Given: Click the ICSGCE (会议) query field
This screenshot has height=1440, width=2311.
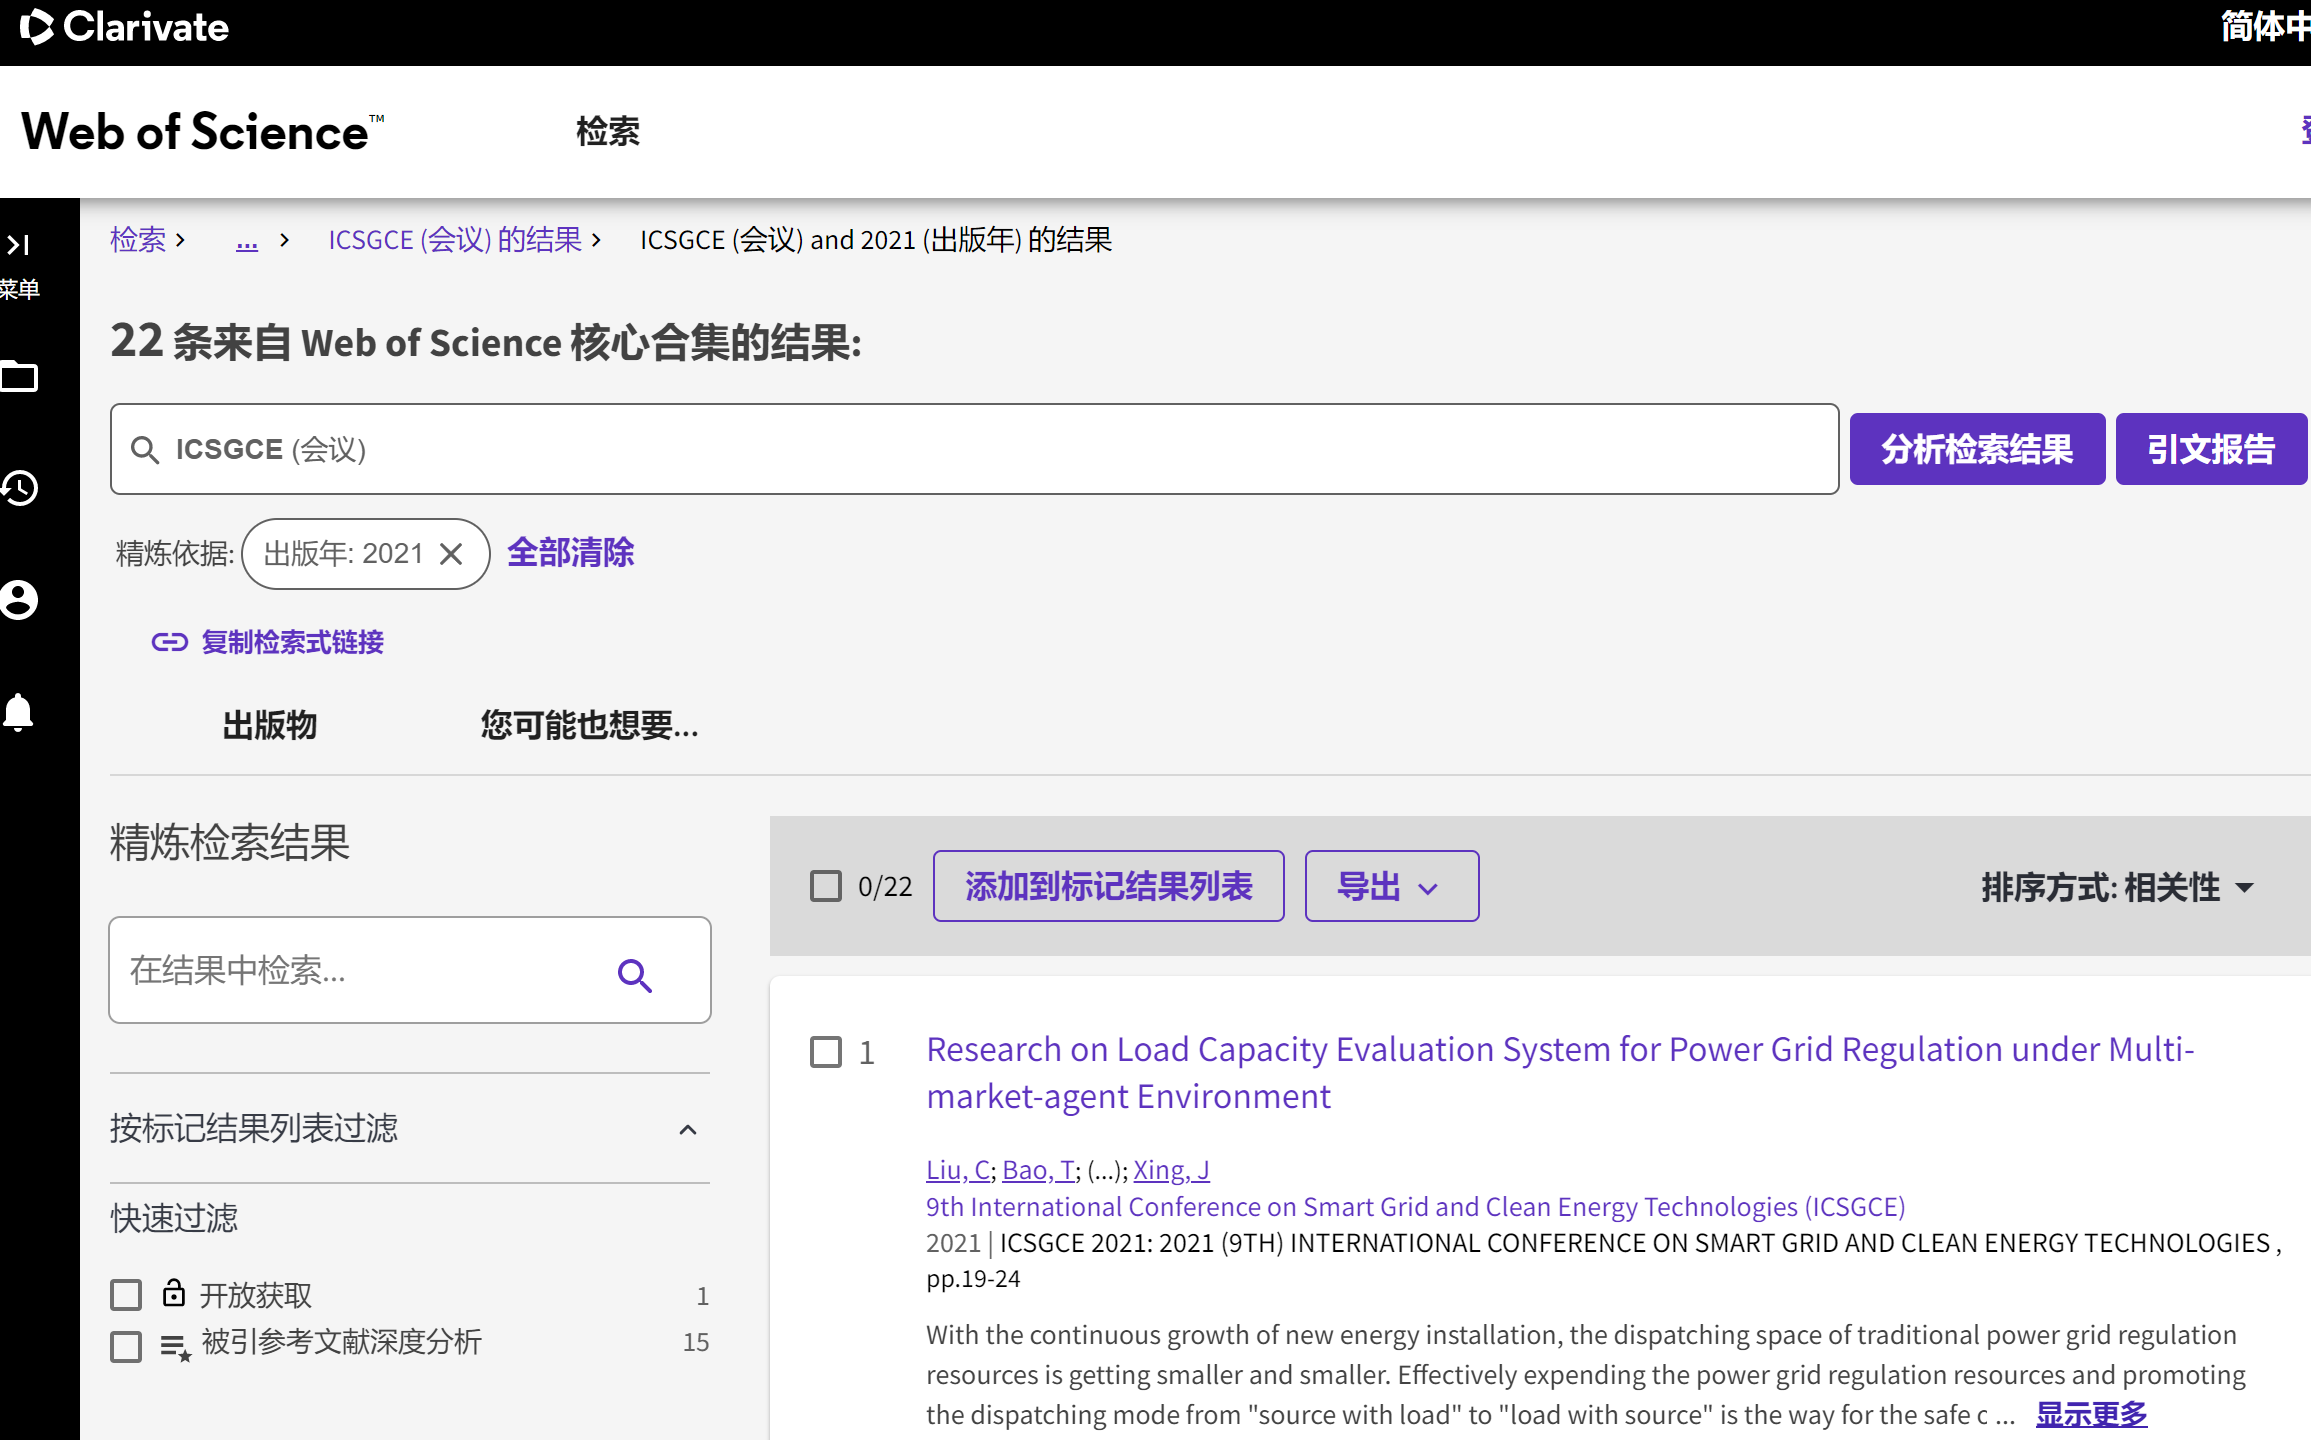Looking at the screenshot, I should tap(974, 449).
